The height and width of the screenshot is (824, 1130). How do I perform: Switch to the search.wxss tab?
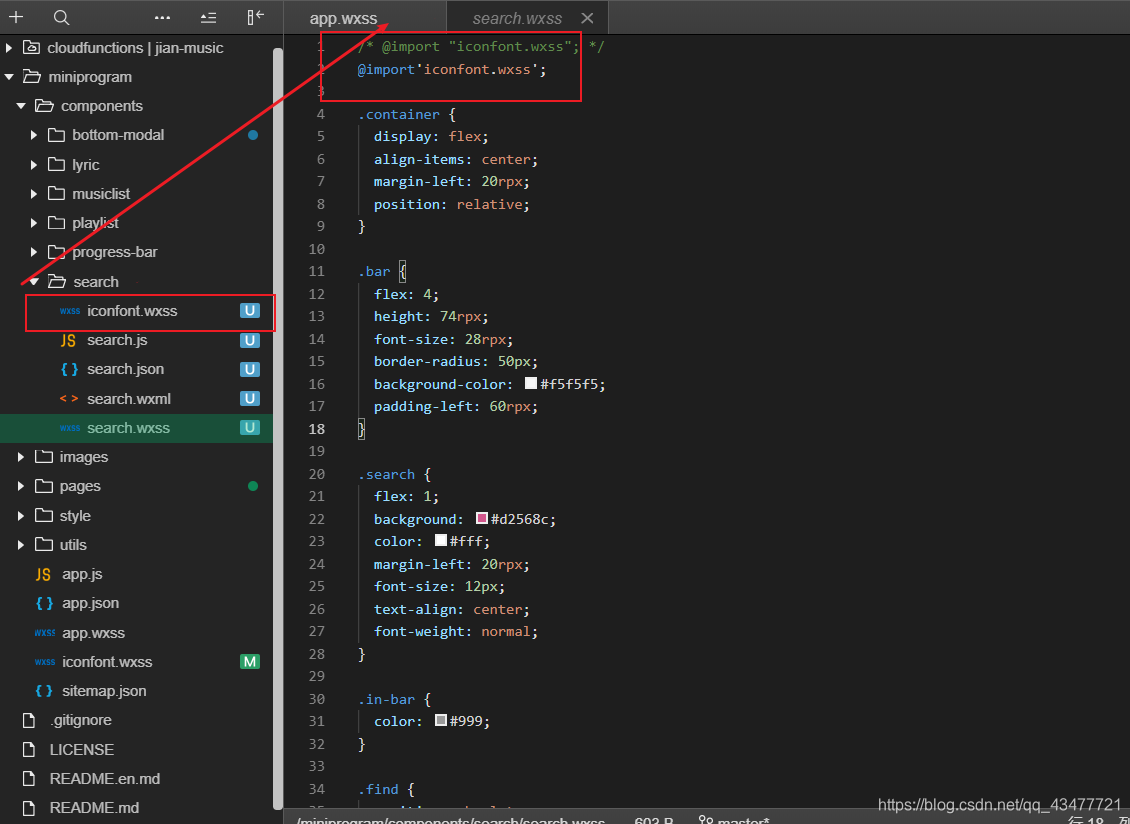click(x=517, y=19)
